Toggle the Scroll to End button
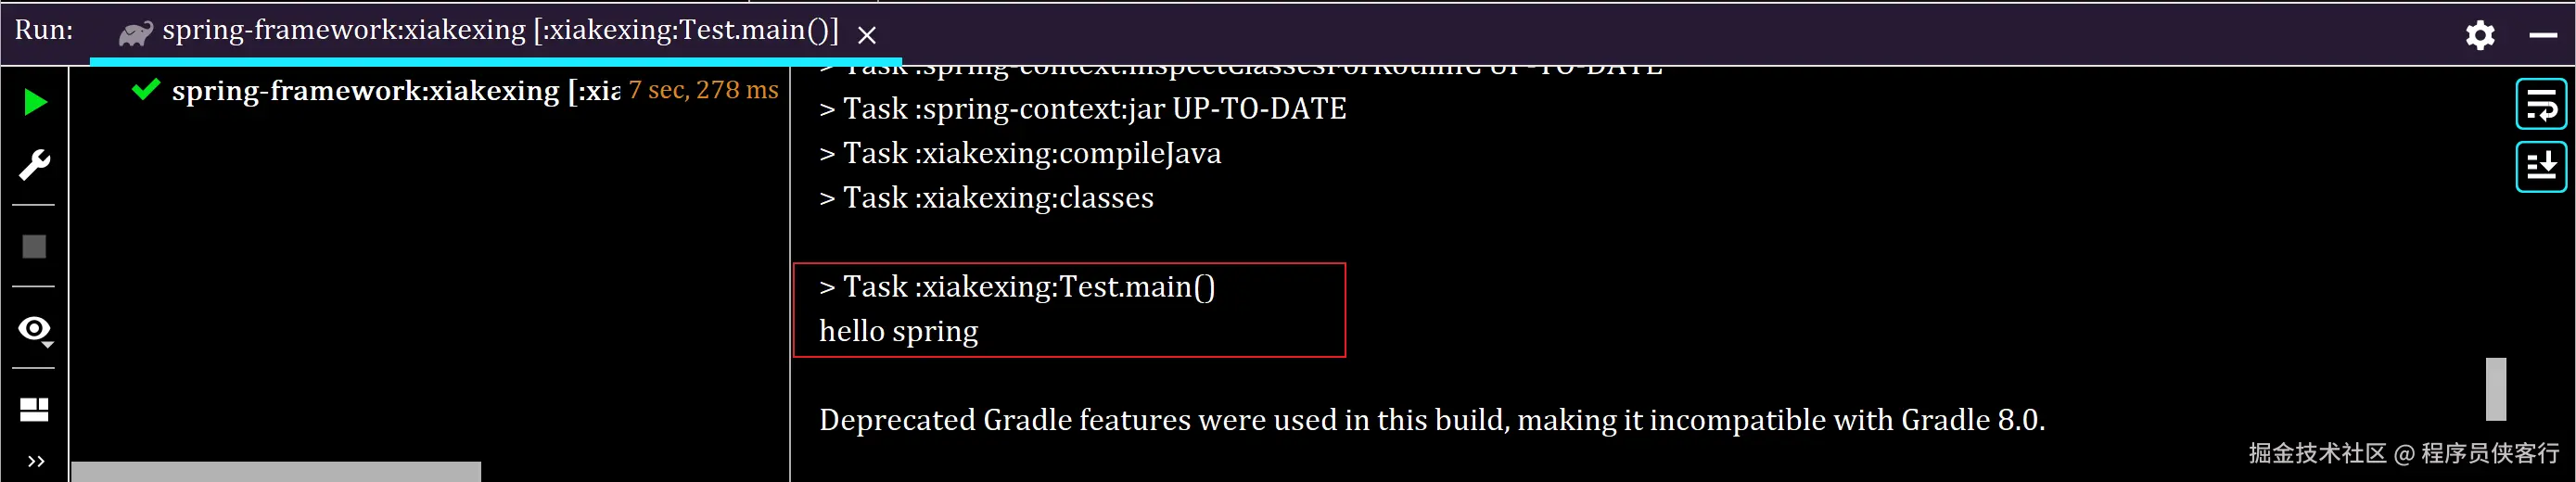The height and width of the screenshot is (482, 2576). 2540,166
